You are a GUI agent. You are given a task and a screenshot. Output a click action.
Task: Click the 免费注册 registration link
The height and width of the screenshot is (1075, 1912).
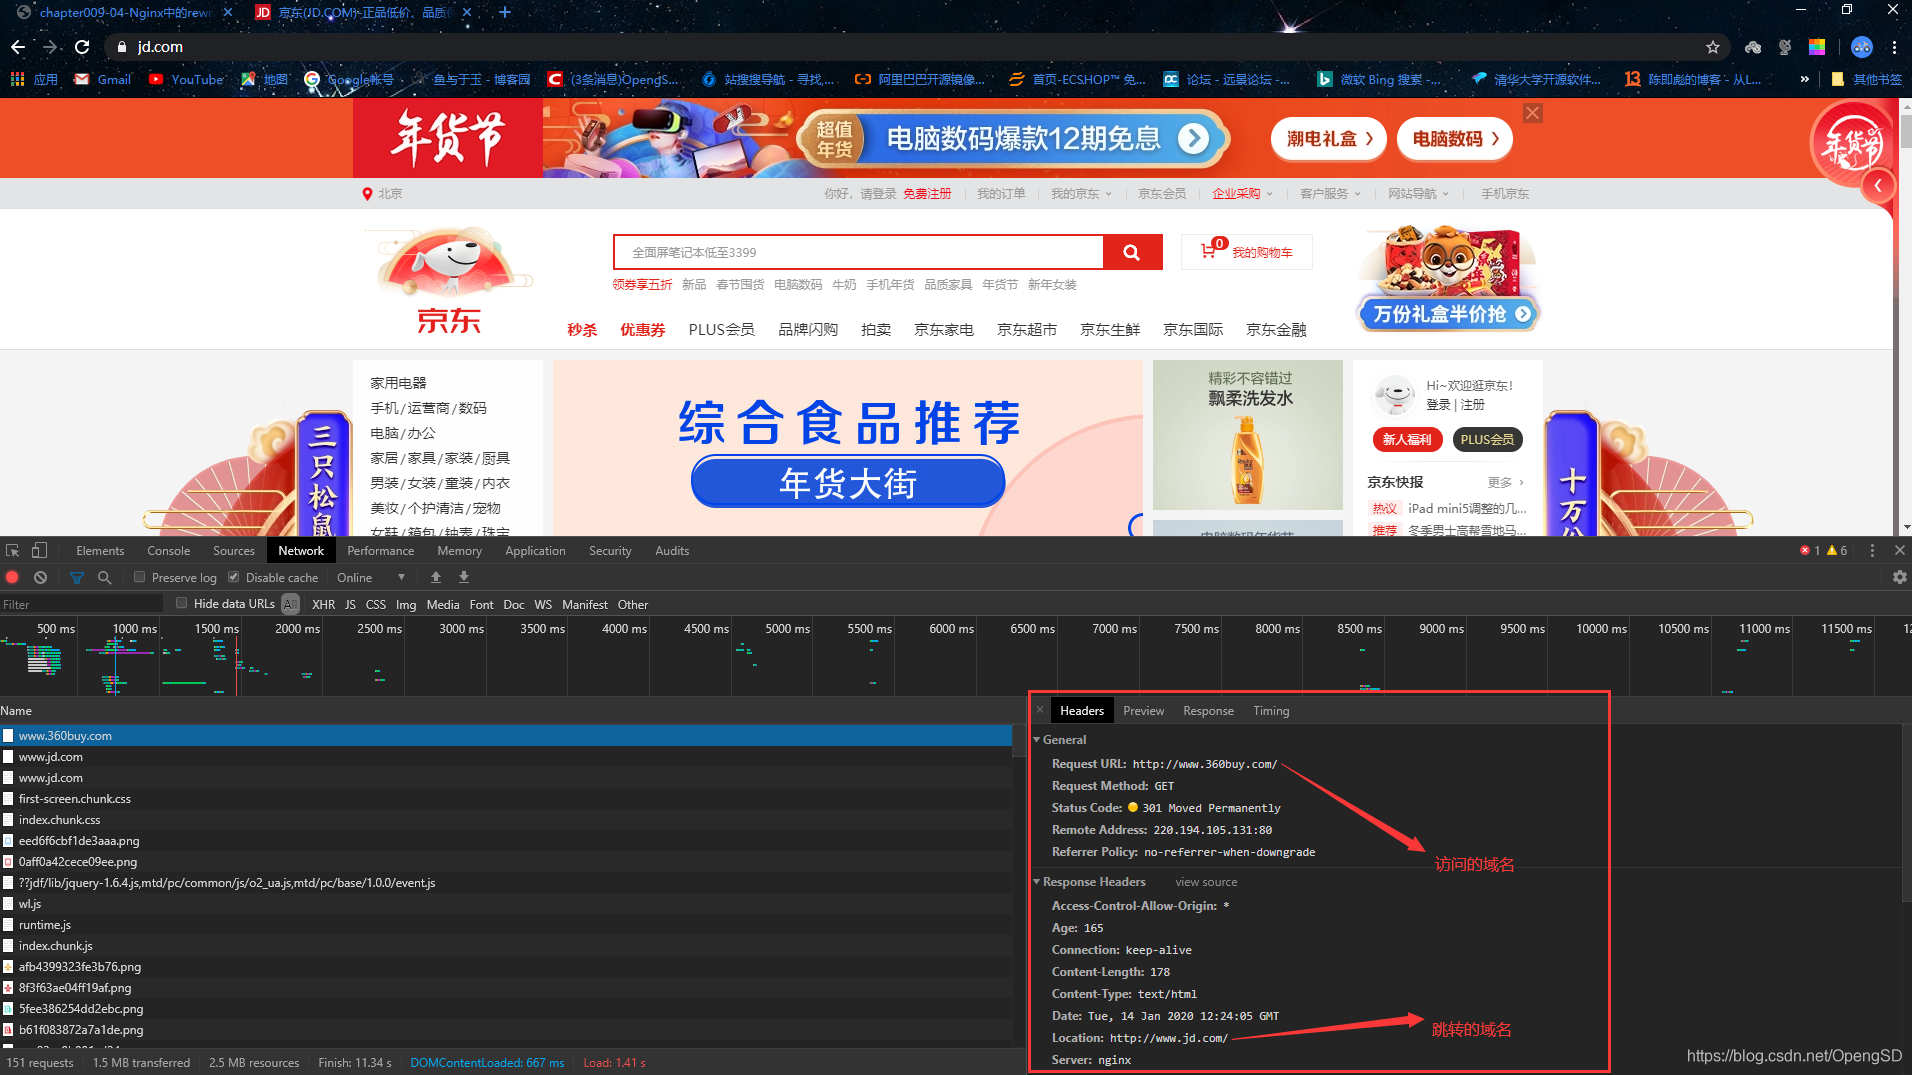click(x=927, y=193)
